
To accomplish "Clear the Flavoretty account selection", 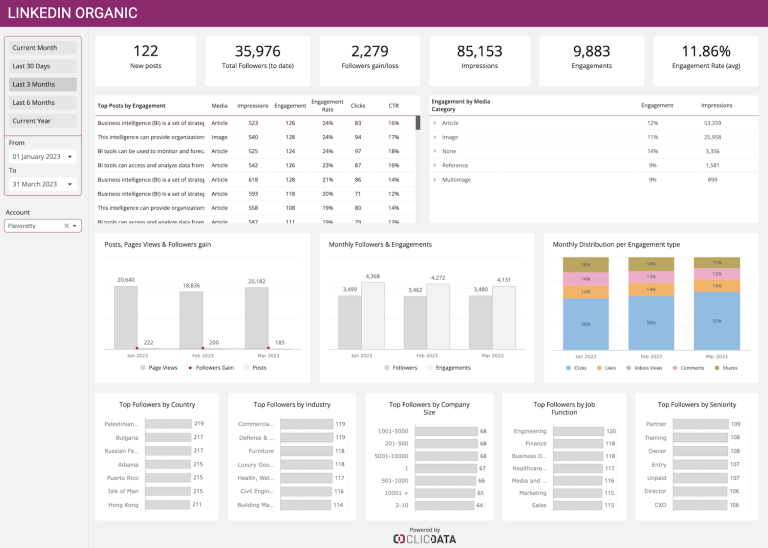I will 66,226.
